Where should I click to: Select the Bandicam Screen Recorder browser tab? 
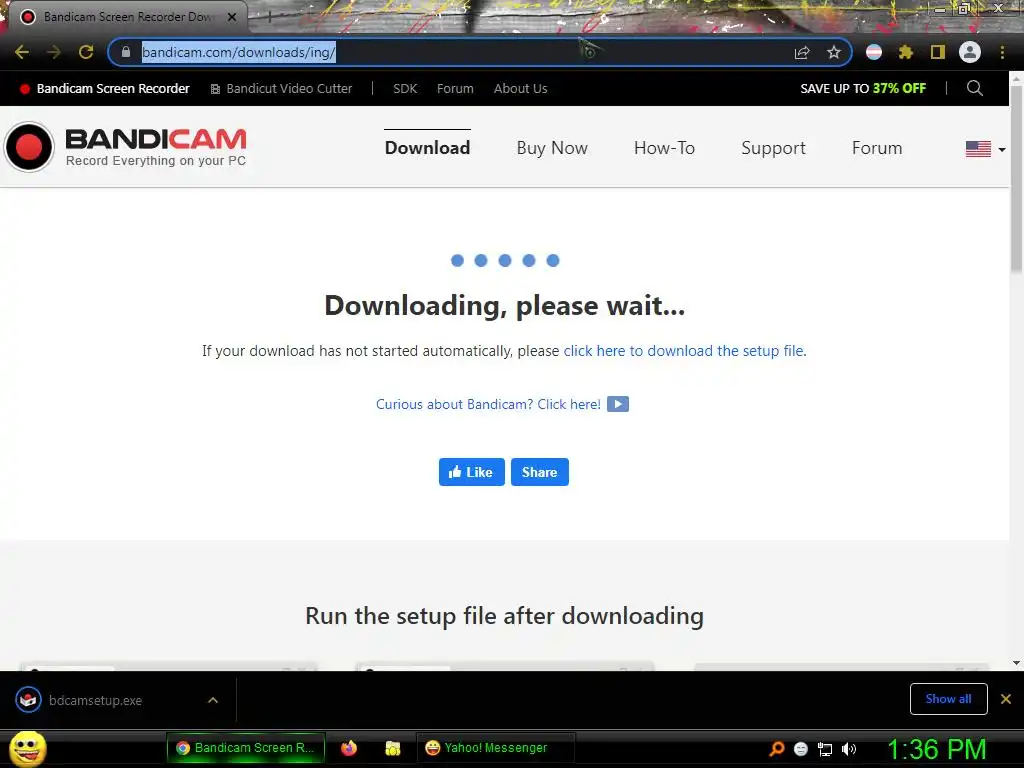[x=127, y=17]
